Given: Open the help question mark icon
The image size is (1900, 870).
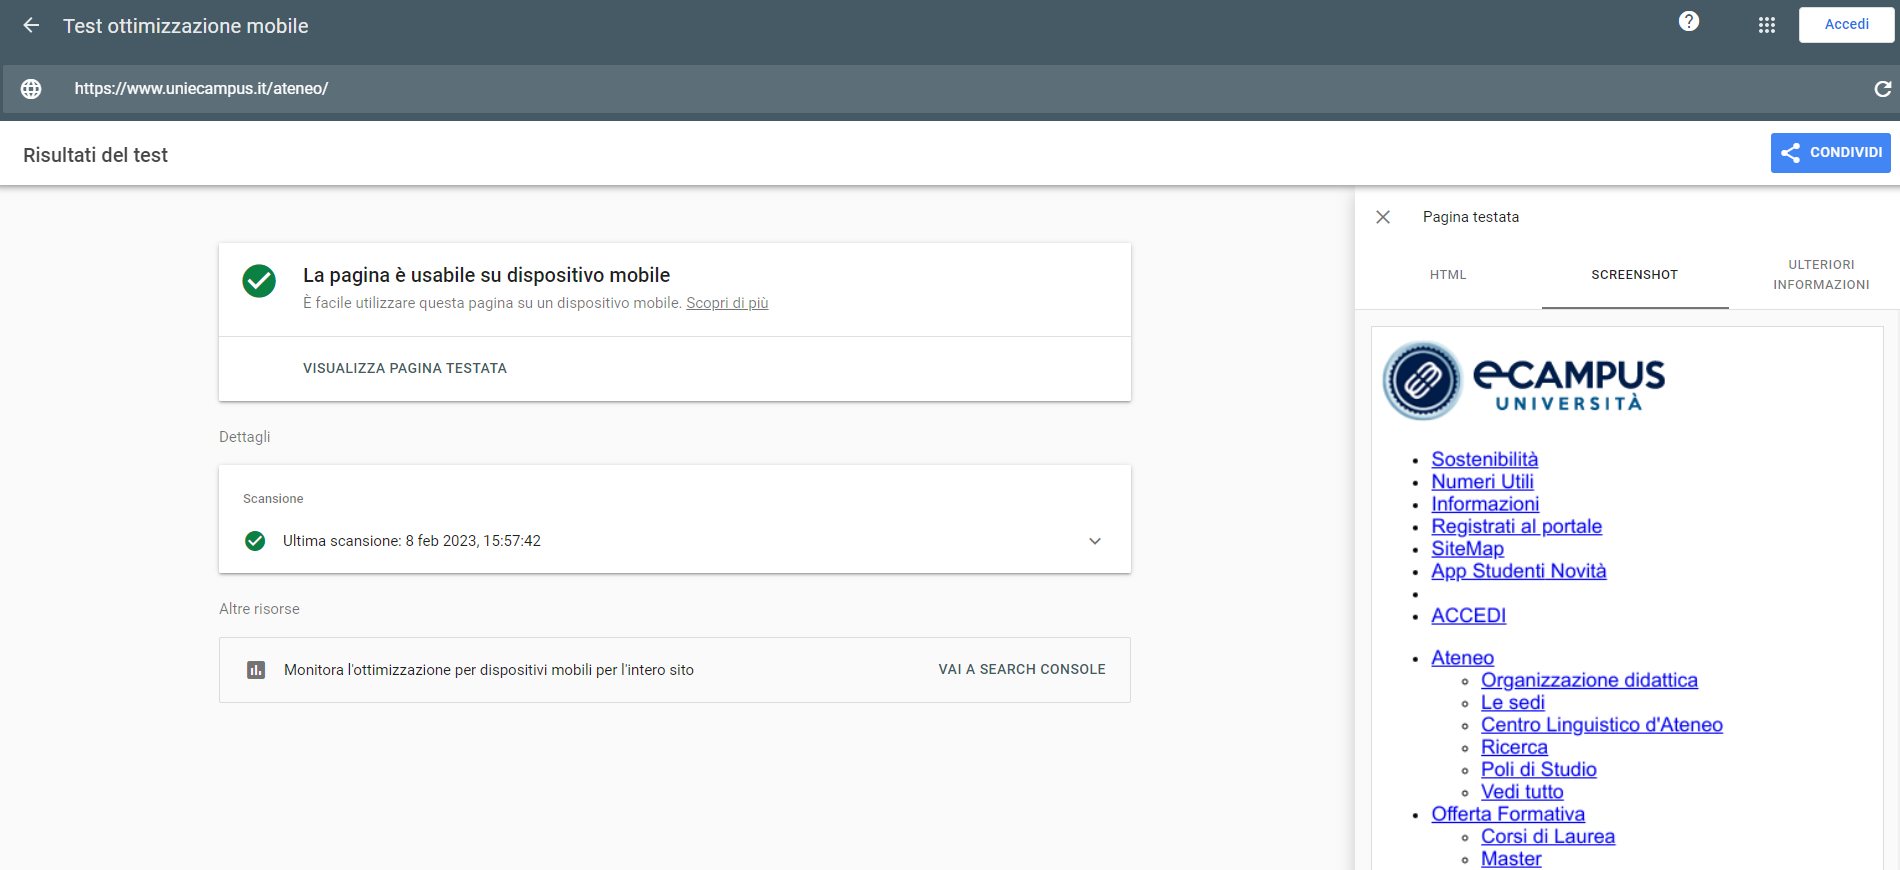Looking at the screenshot, I should (1689, 21).
